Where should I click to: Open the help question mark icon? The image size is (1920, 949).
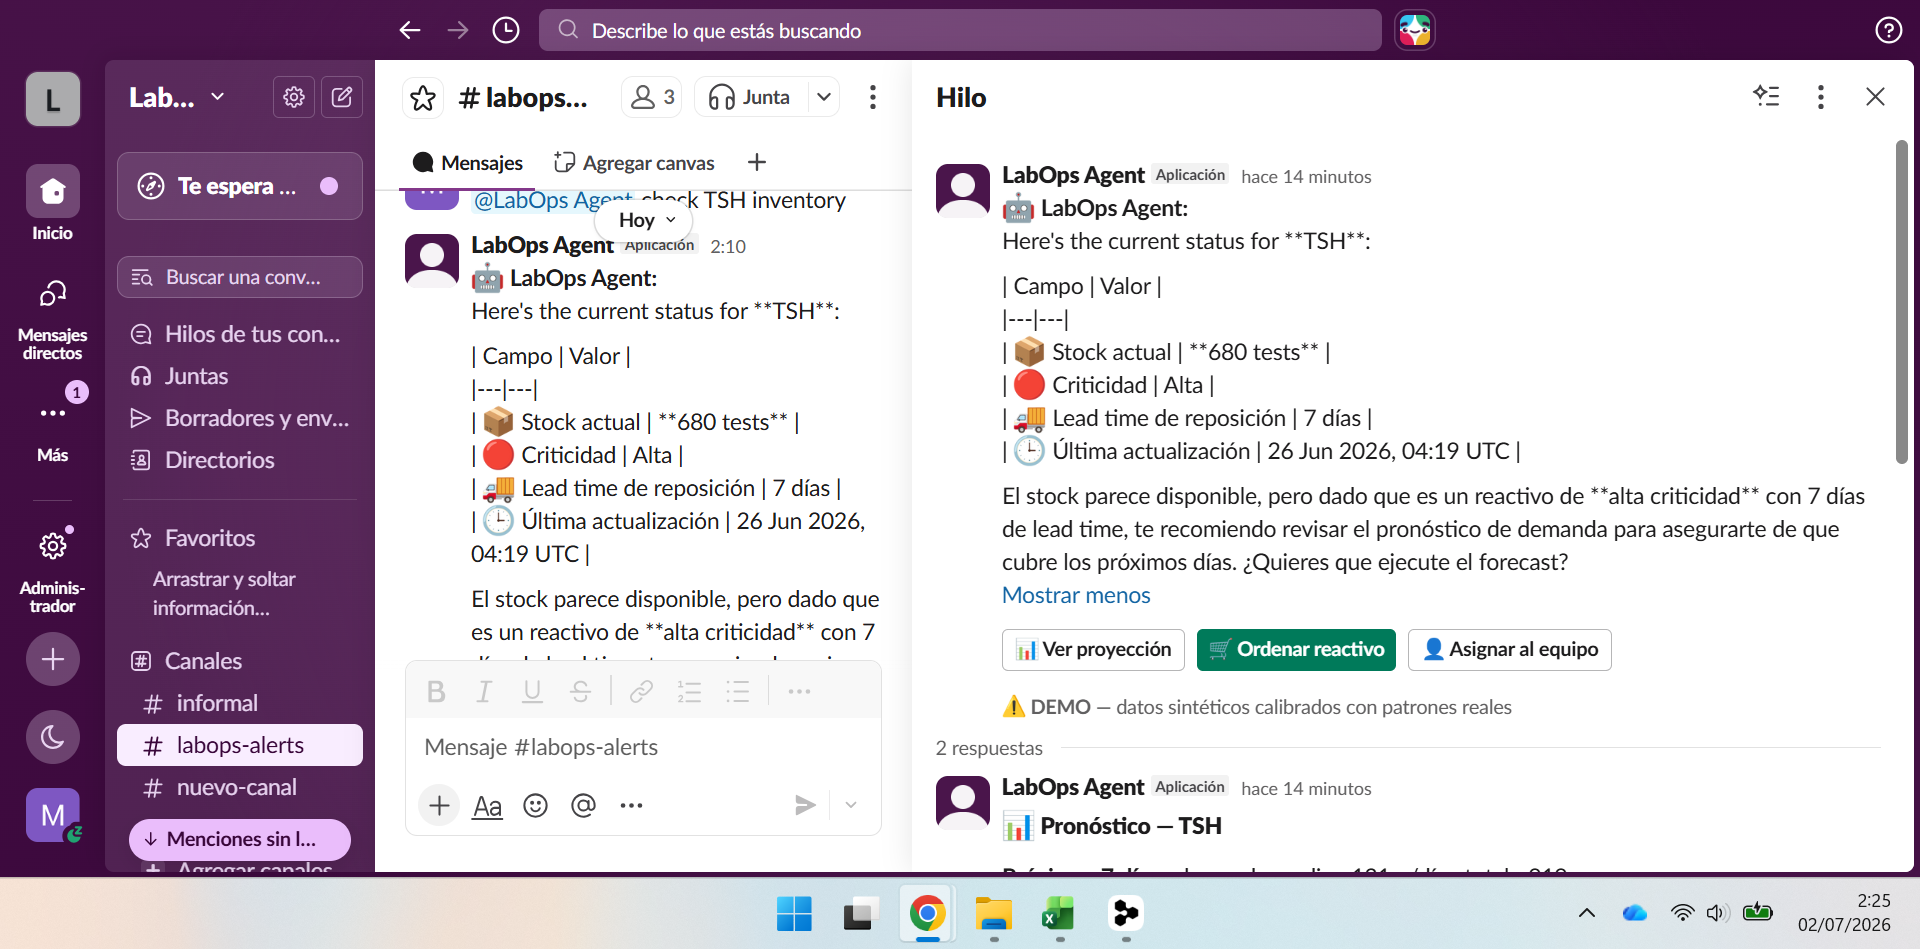pos(1888,30)
